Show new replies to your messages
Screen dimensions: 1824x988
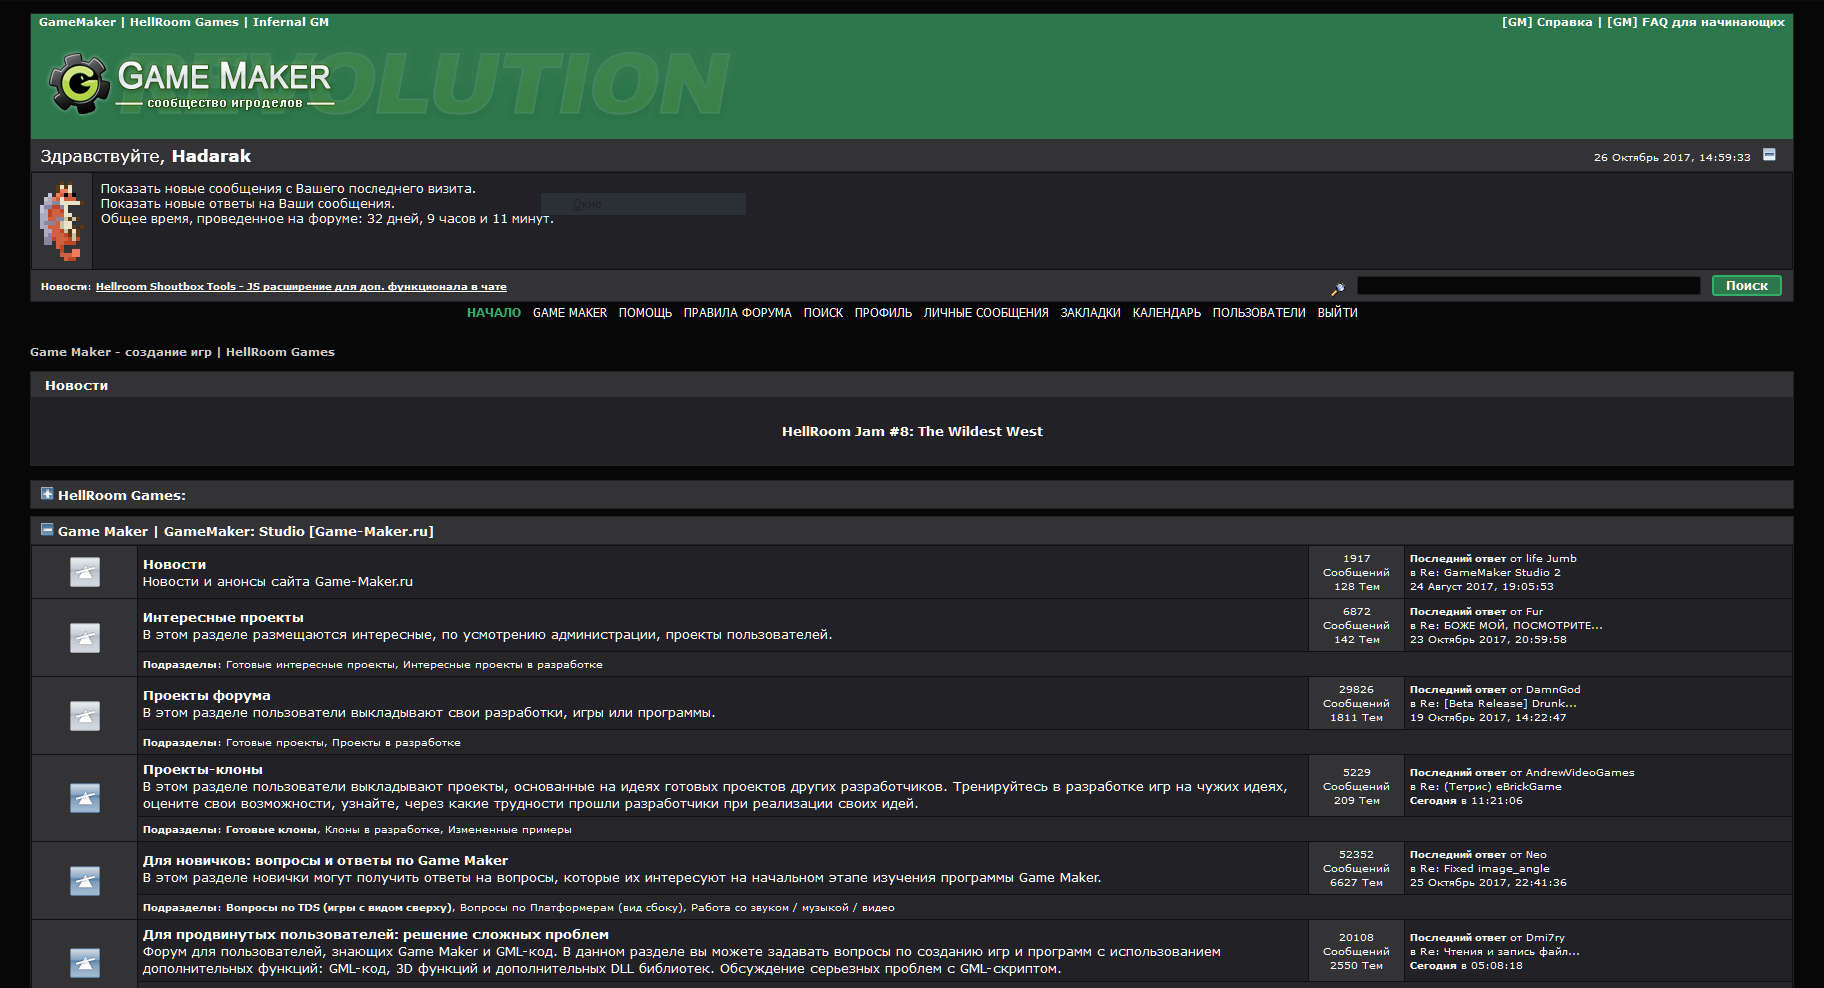[x=247, y=203]
